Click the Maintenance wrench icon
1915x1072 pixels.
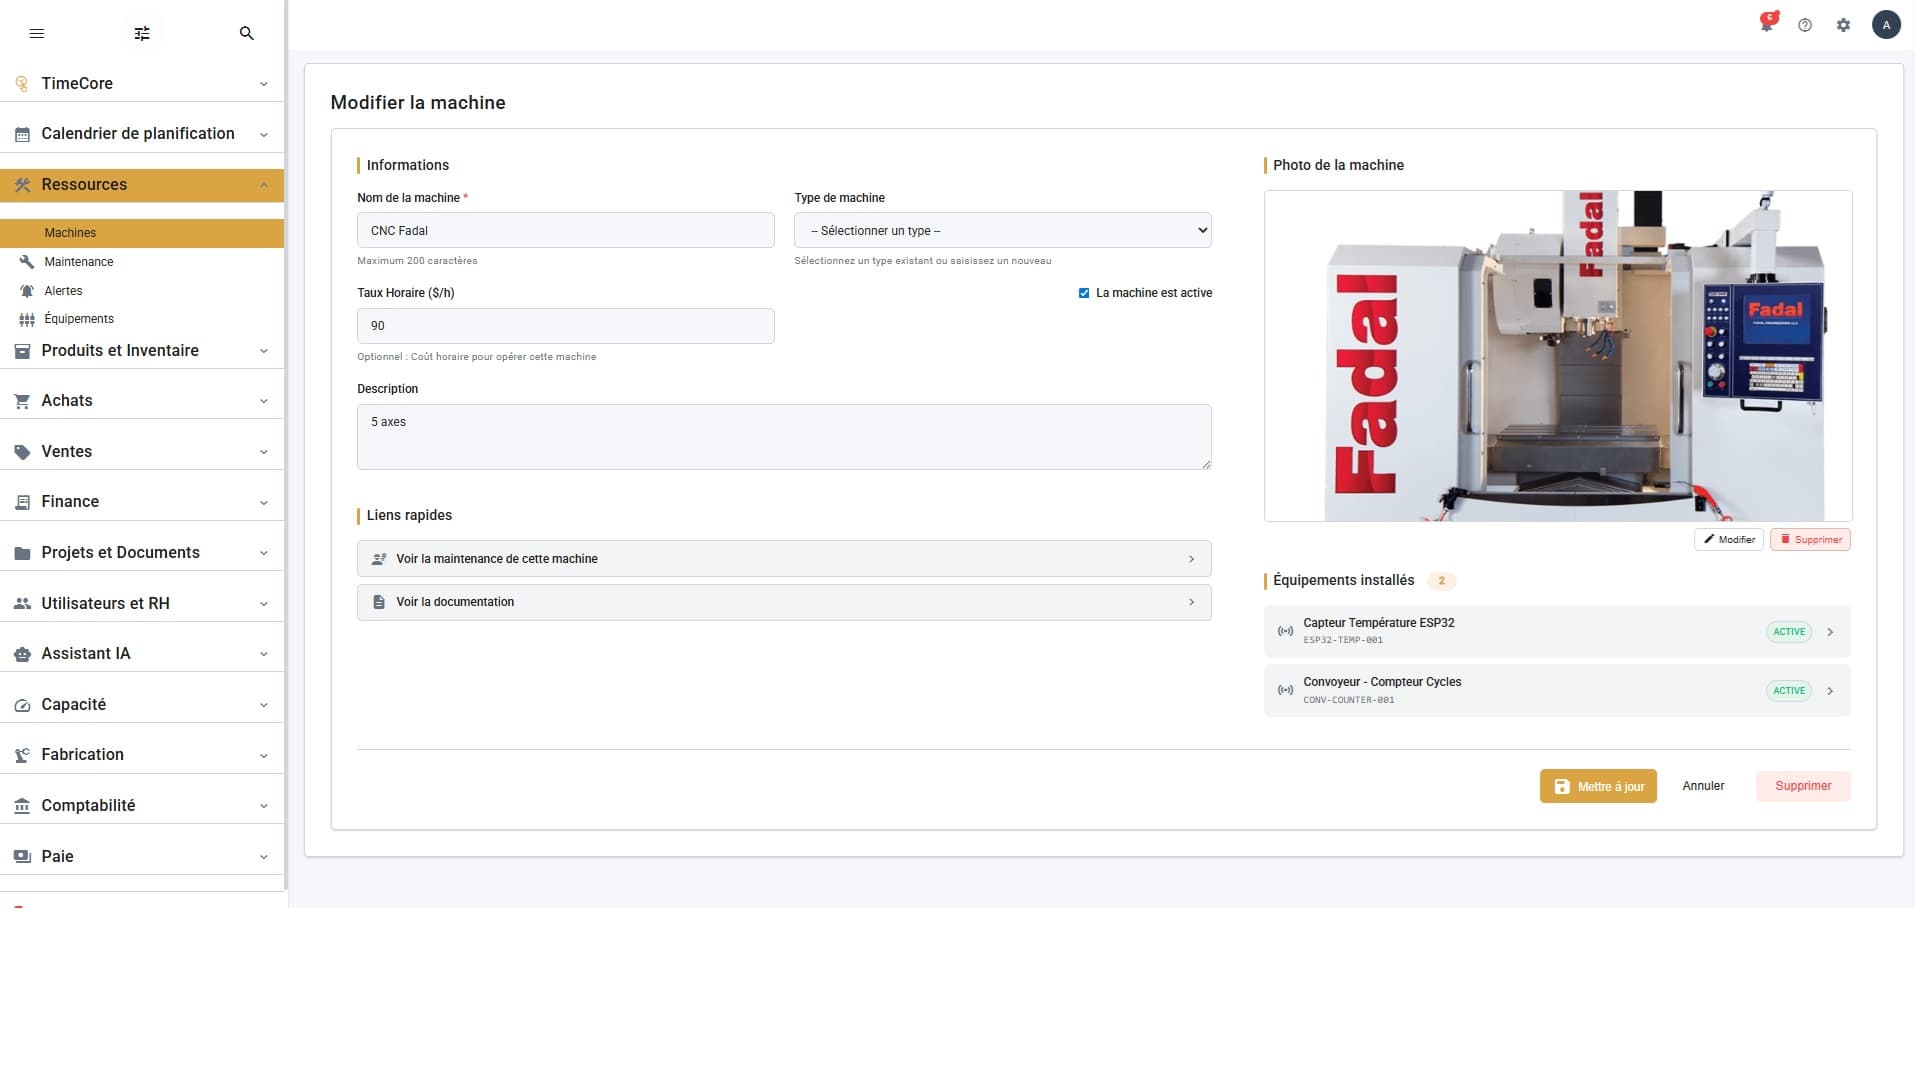27,262
